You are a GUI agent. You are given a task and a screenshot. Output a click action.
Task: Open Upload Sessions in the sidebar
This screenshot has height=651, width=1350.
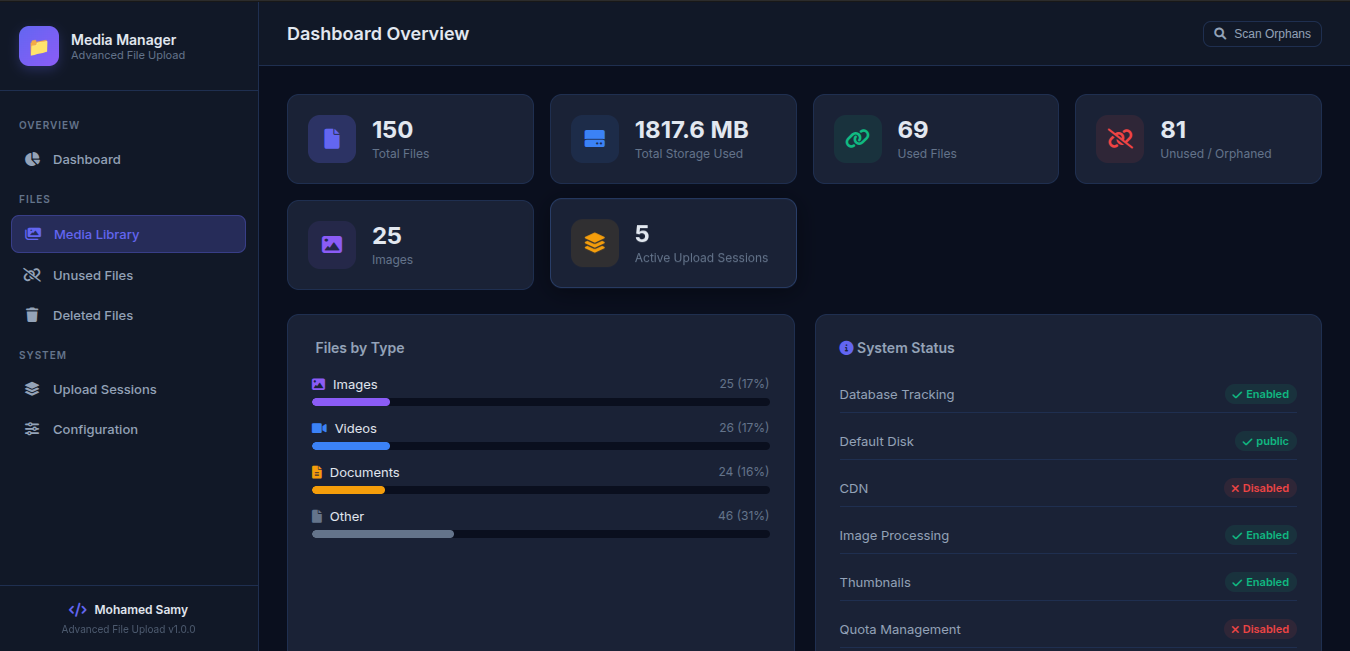pos(128,389)
